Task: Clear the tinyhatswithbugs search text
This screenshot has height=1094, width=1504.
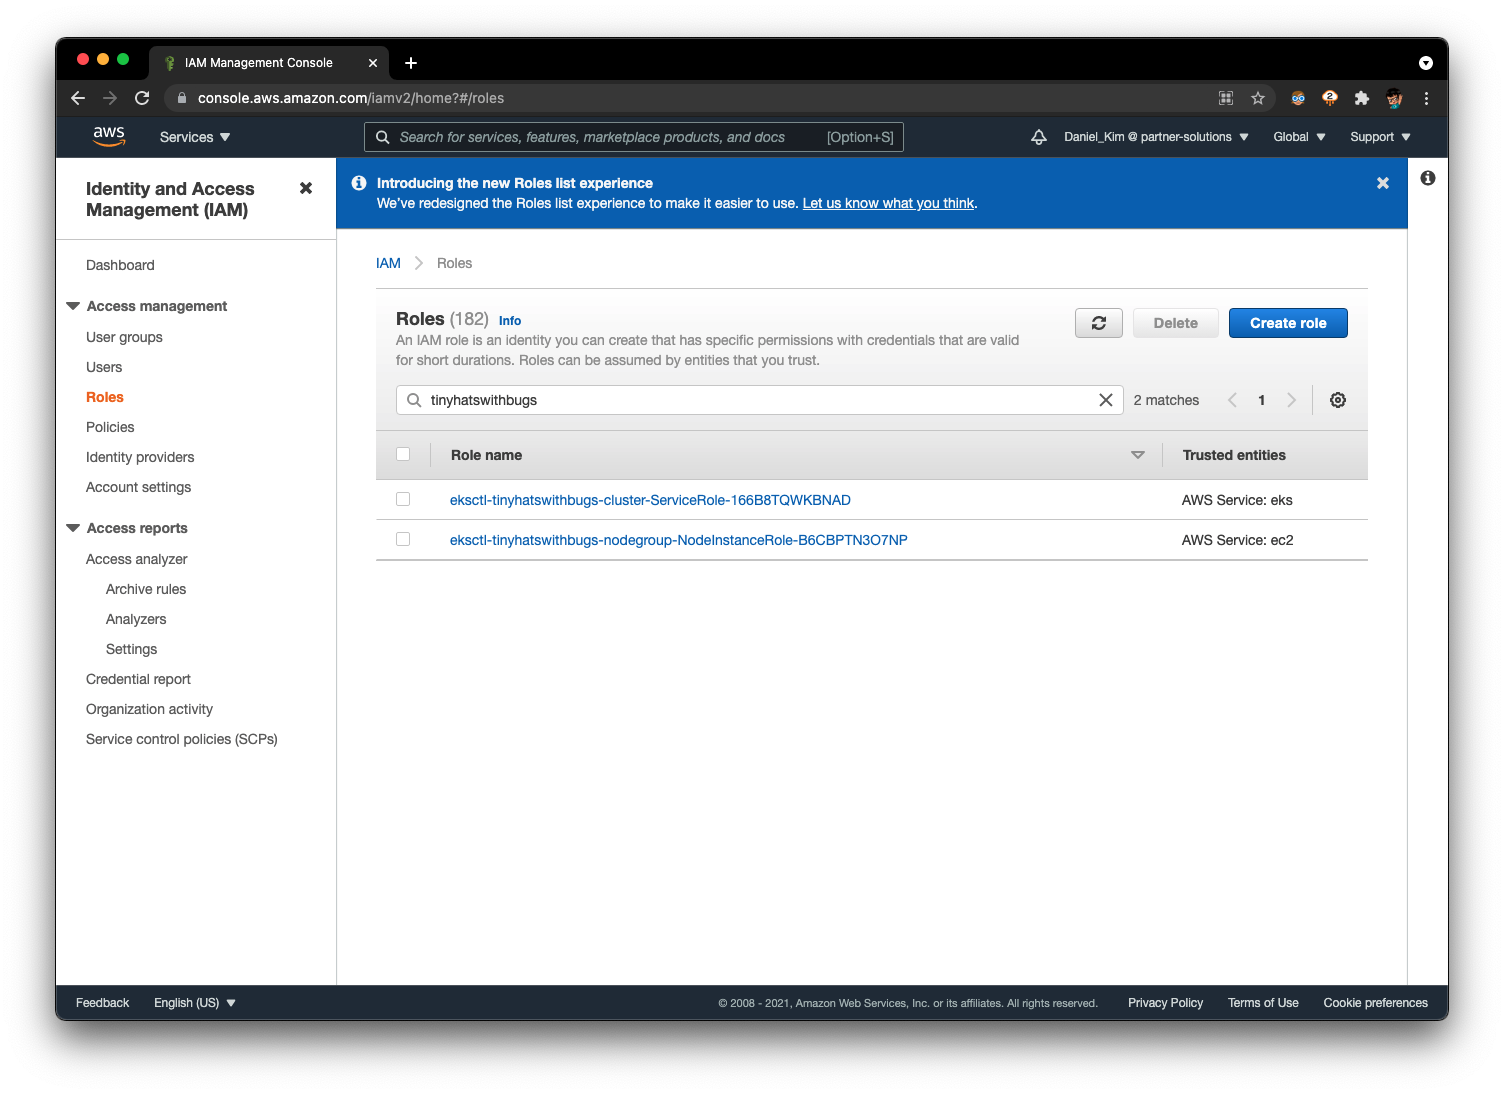Action: tap(1106, 400)
